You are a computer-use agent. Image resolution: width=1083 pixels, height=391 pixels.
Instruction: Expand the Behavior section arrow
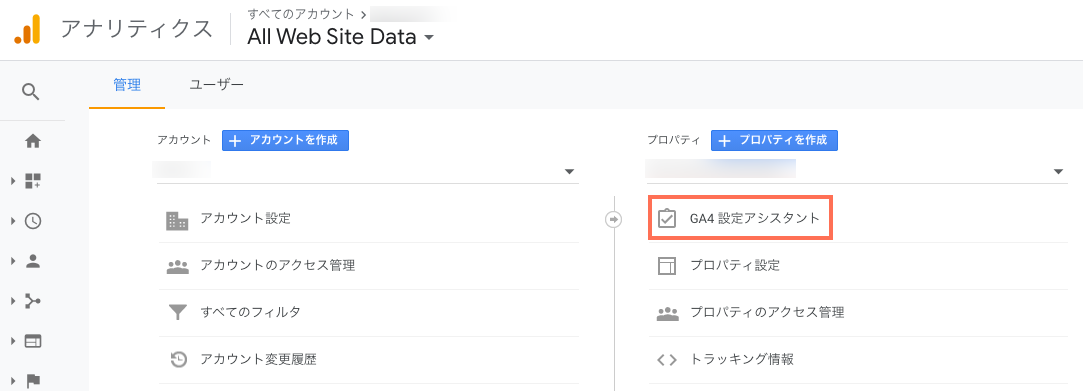[x=12, y=341]
